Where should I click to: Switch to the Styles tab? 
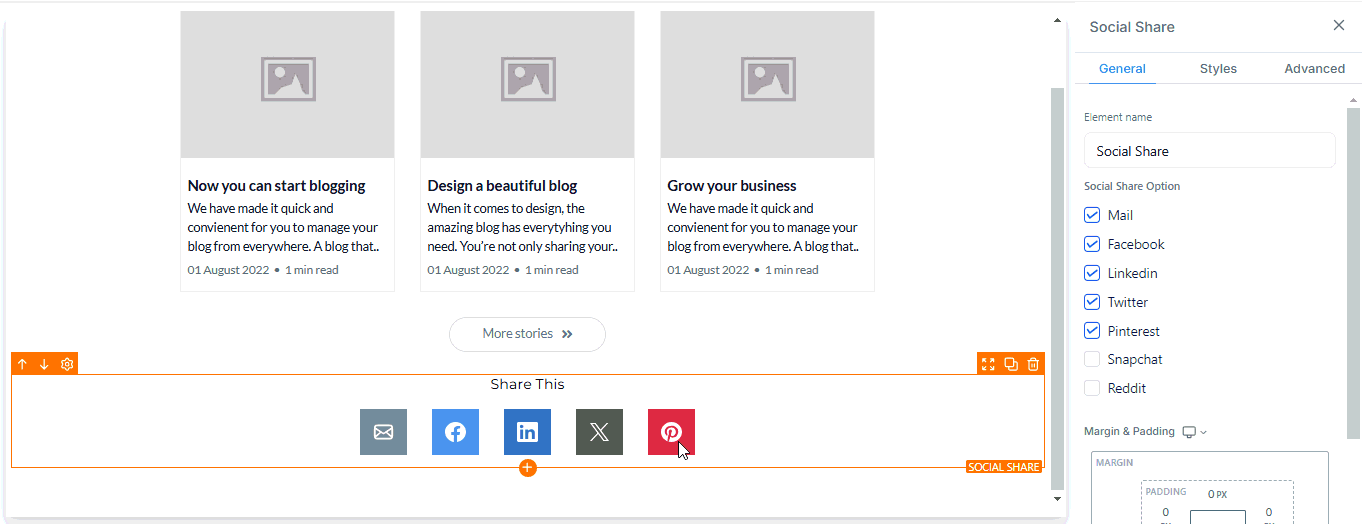pos(1218,69)
